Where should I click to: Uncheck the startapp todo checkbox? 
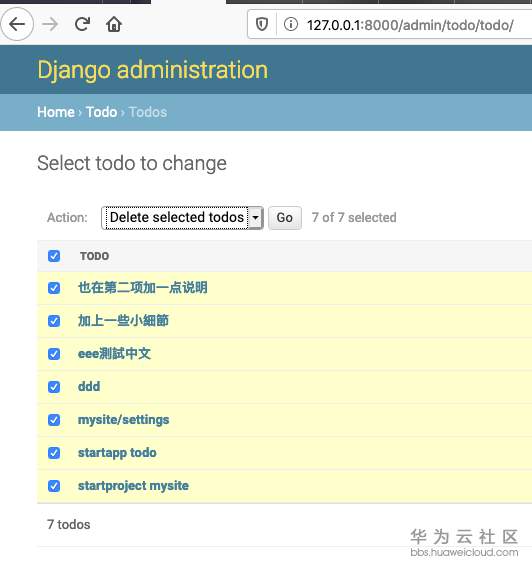[54, 453]
